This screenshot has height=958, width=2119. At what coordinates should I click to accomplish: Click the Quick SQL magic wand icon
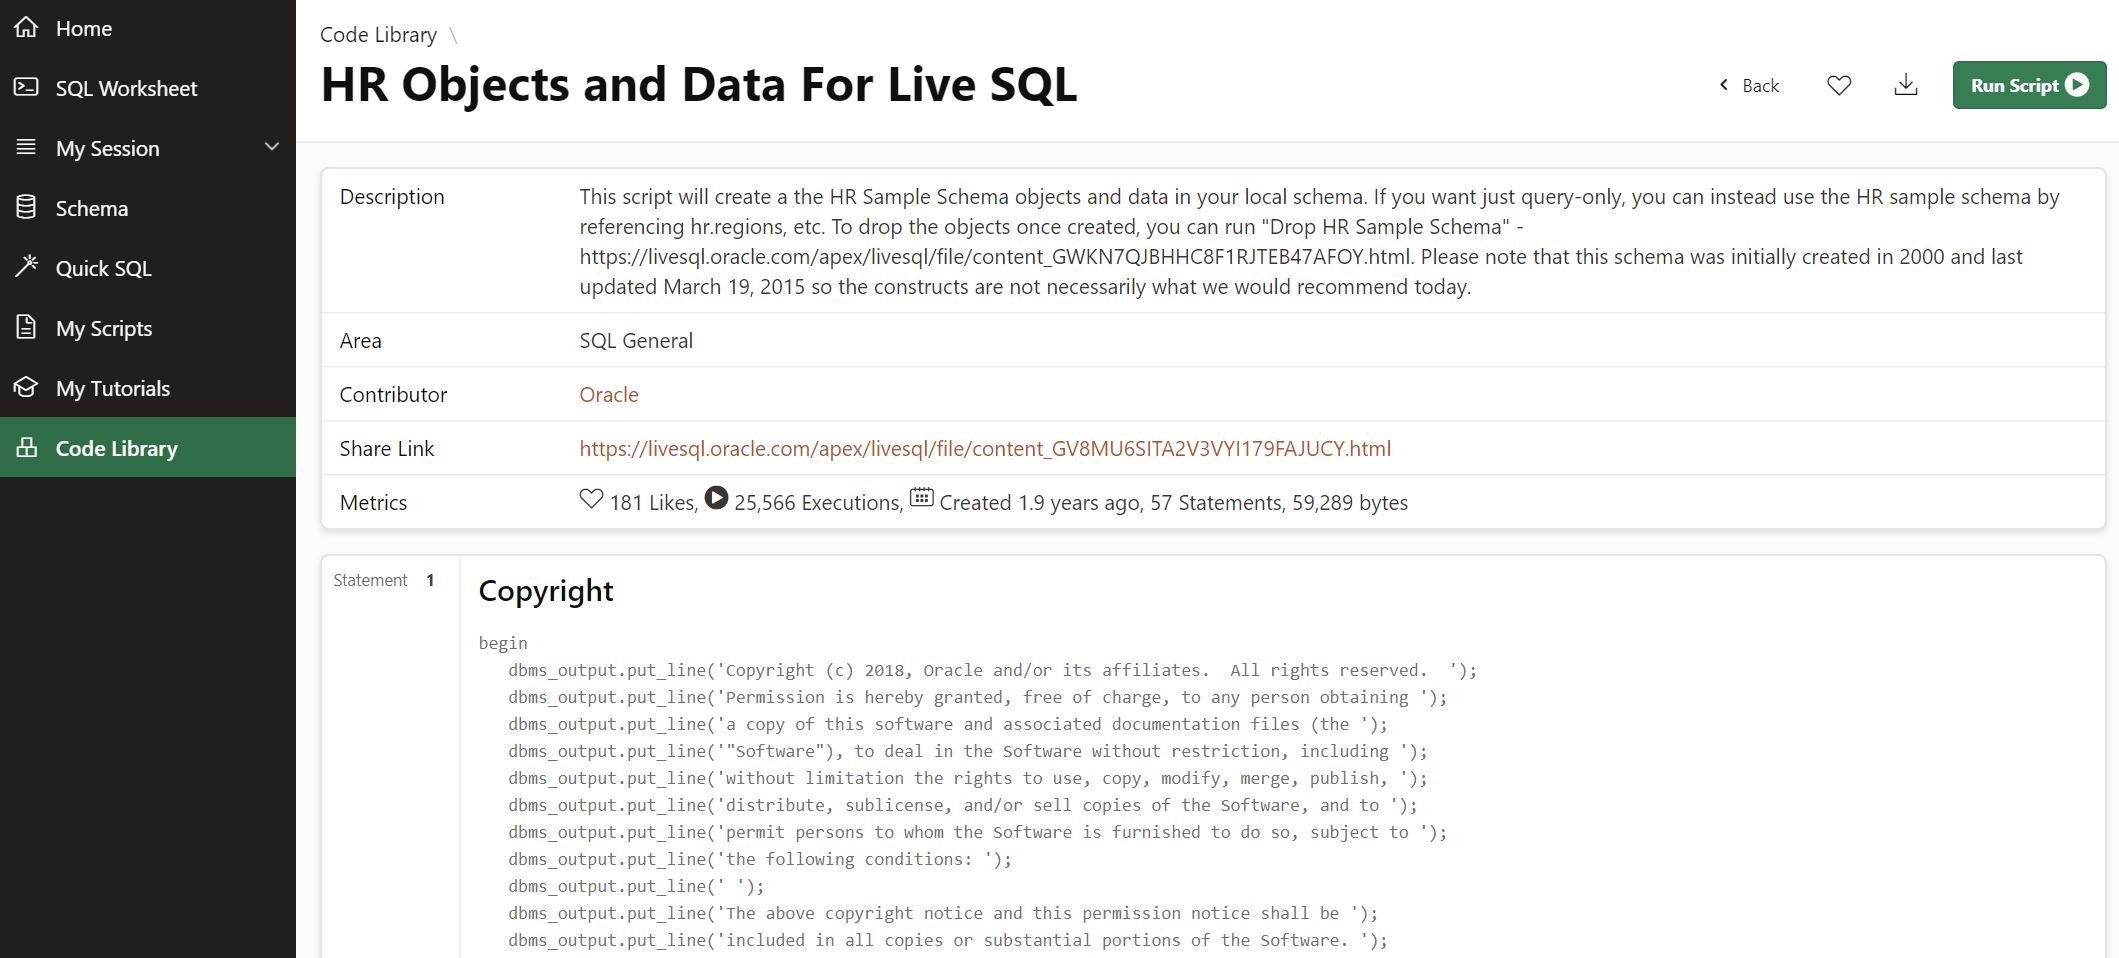click(26, 266)
